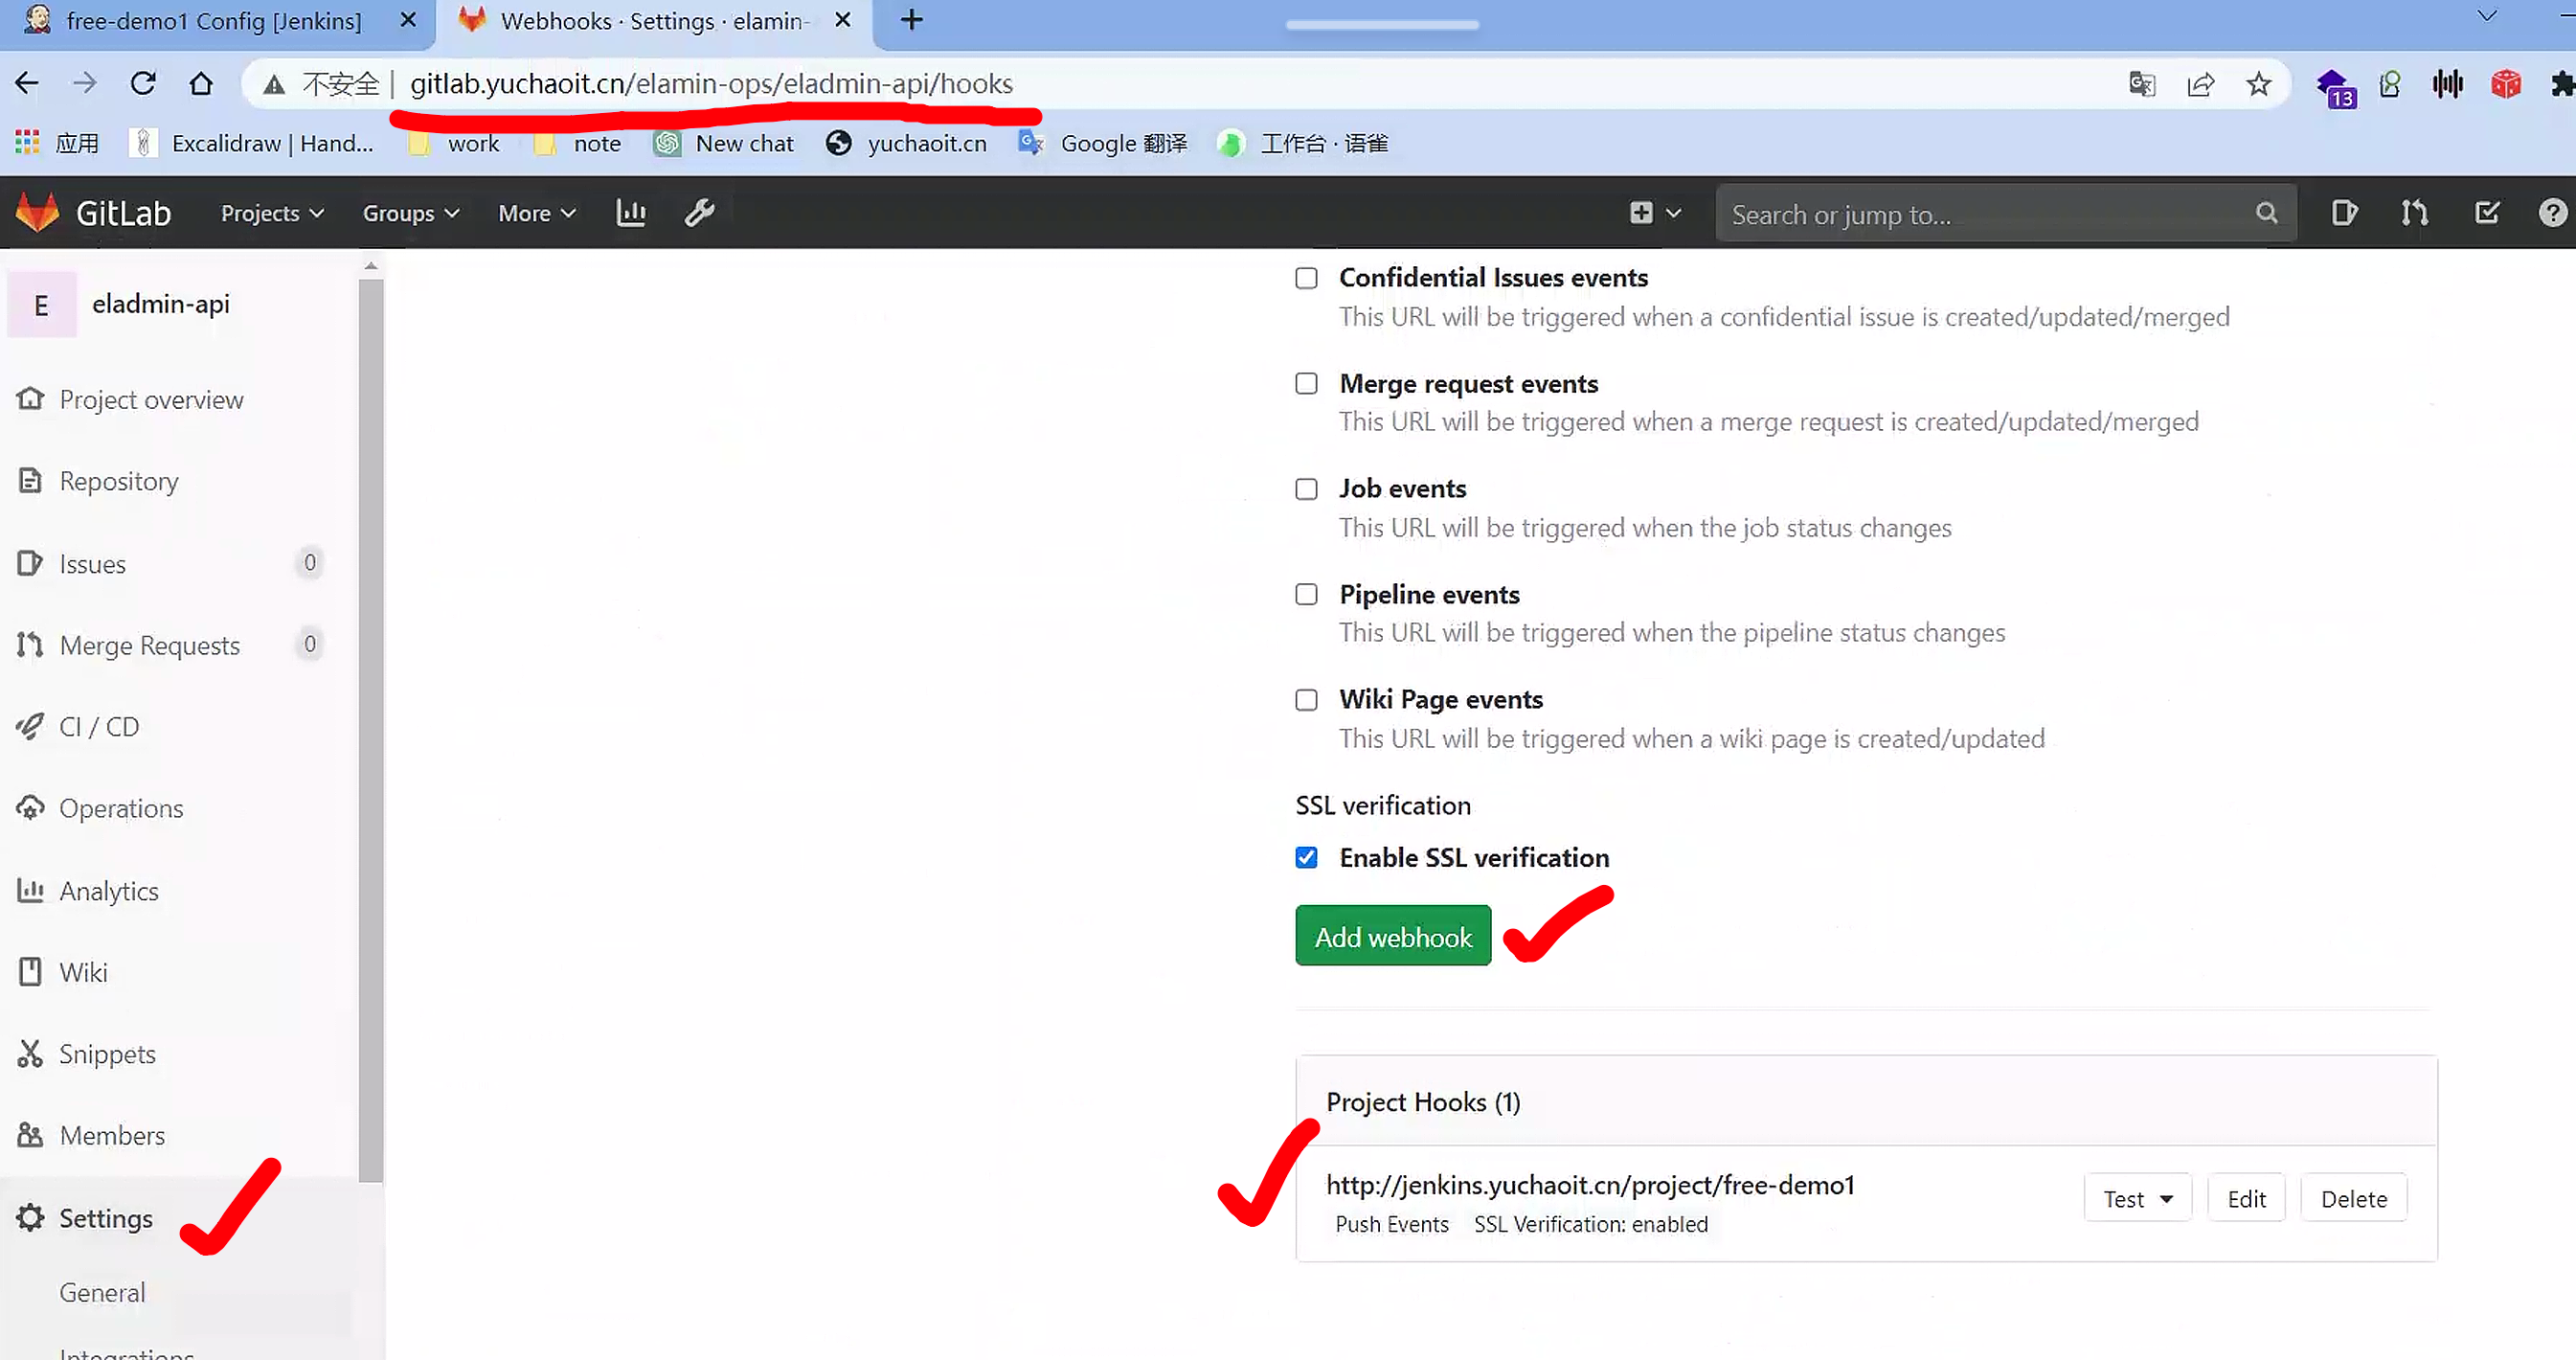Open the analytics chart icon in navbar
2576x1360 pixels.
[631, 213]
